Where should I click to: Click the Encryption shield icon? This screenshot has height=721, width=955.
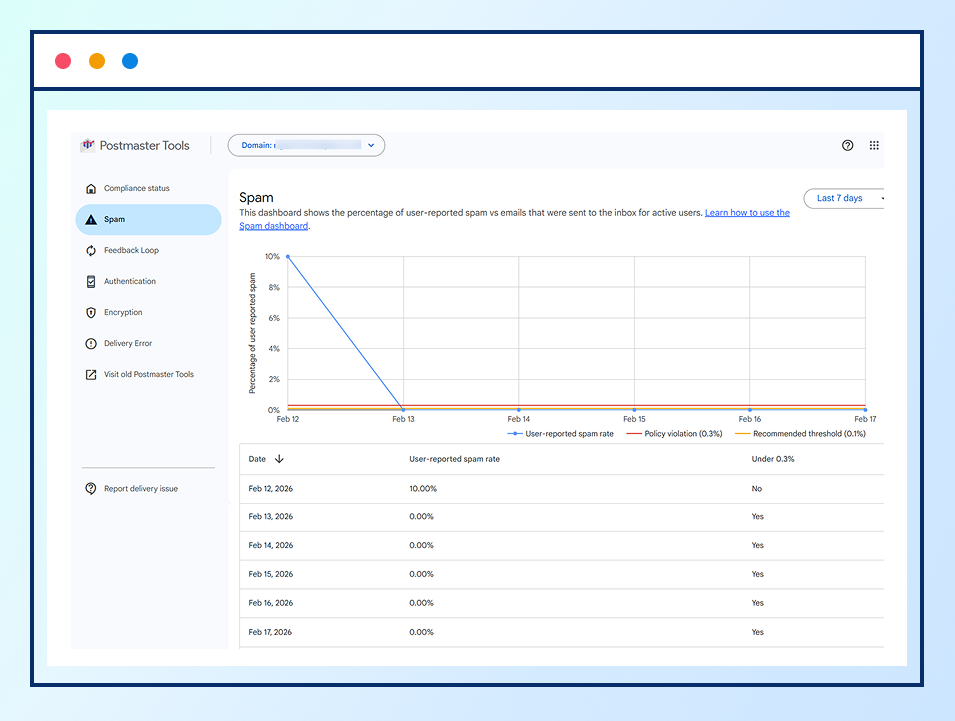92,312
